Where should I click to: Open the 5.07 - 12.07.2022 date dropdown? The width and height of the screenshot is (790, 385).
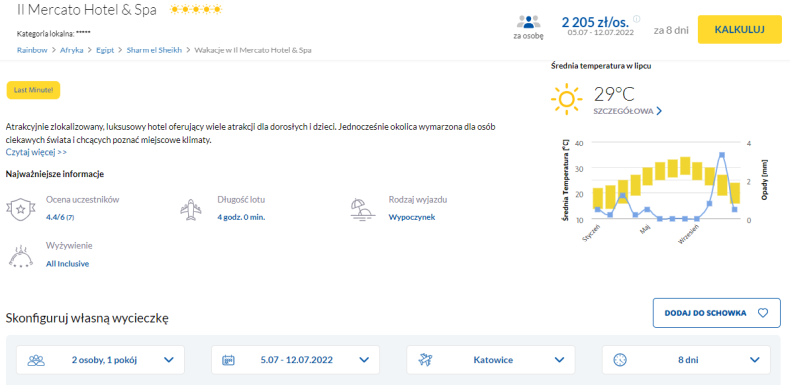click(295, 360)
